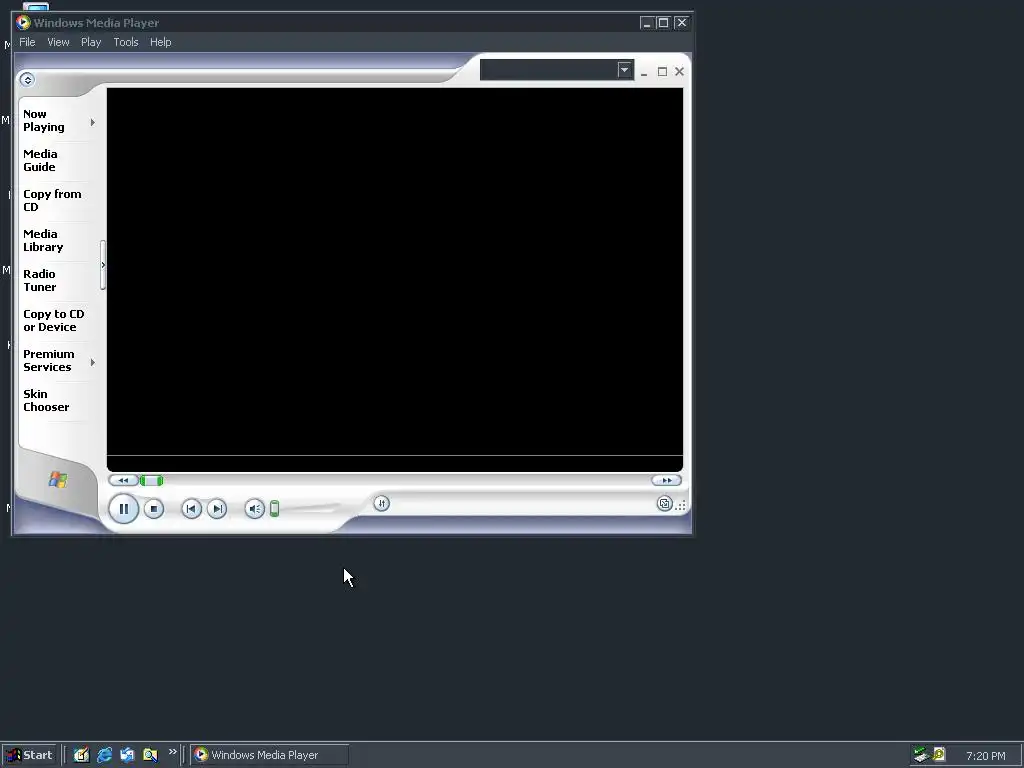The height and width of the screenshot is (768, 1024).
Task: Skip to the previous track
Action: pyautogui.click(x=191, y=509)
